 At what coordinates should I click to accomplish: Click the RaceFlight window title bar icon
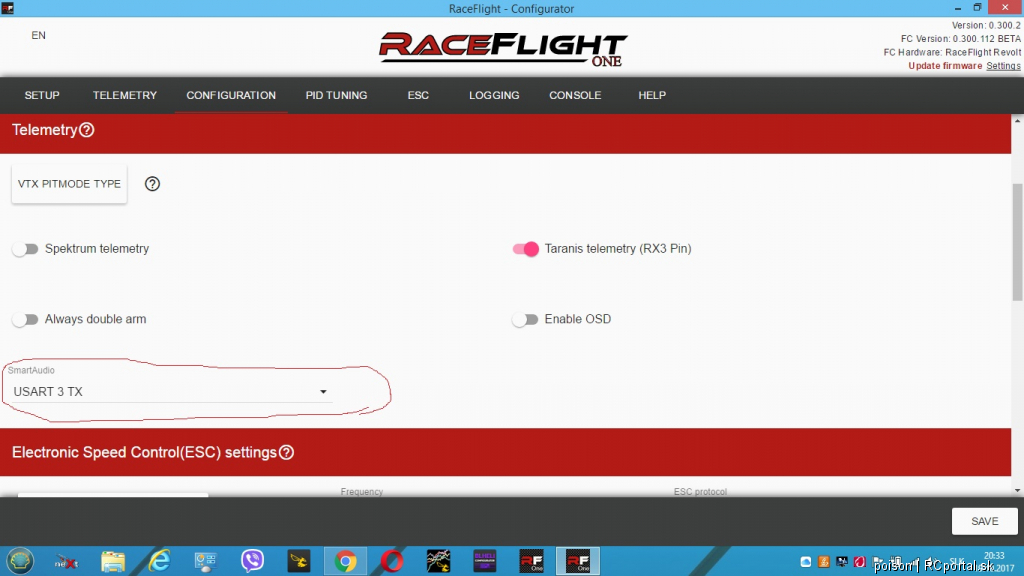tap(7, 8)
